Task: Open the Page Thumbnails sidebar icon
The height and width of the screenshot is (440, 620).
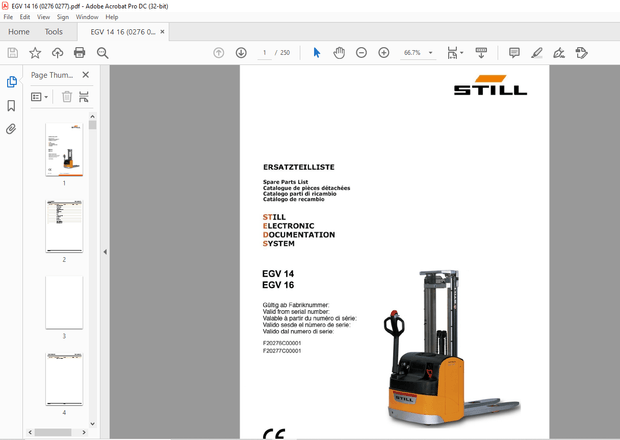Action: tap(11, 82)
